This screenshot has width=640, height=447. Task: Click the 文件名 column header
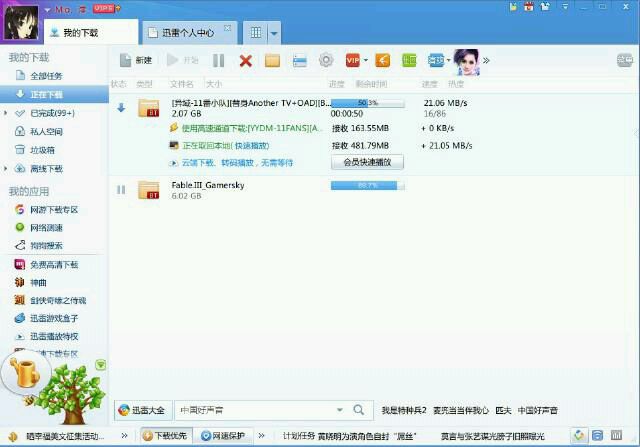(182, 84)
